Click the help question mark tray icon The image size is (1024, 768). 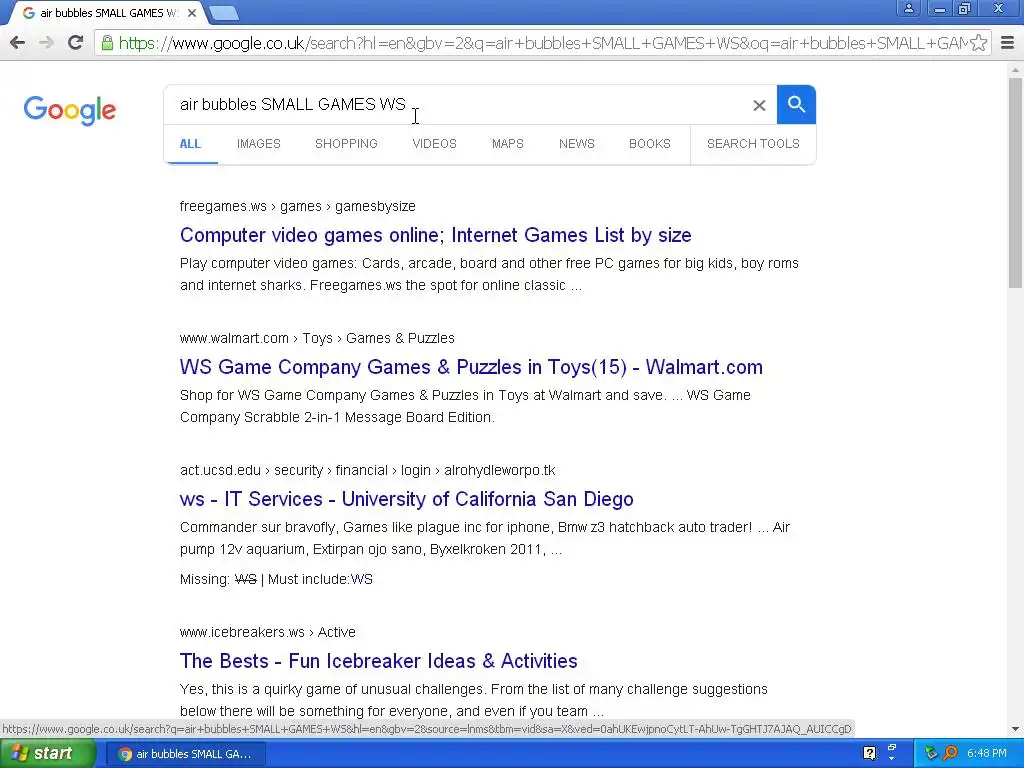click(x=869, y=754)
